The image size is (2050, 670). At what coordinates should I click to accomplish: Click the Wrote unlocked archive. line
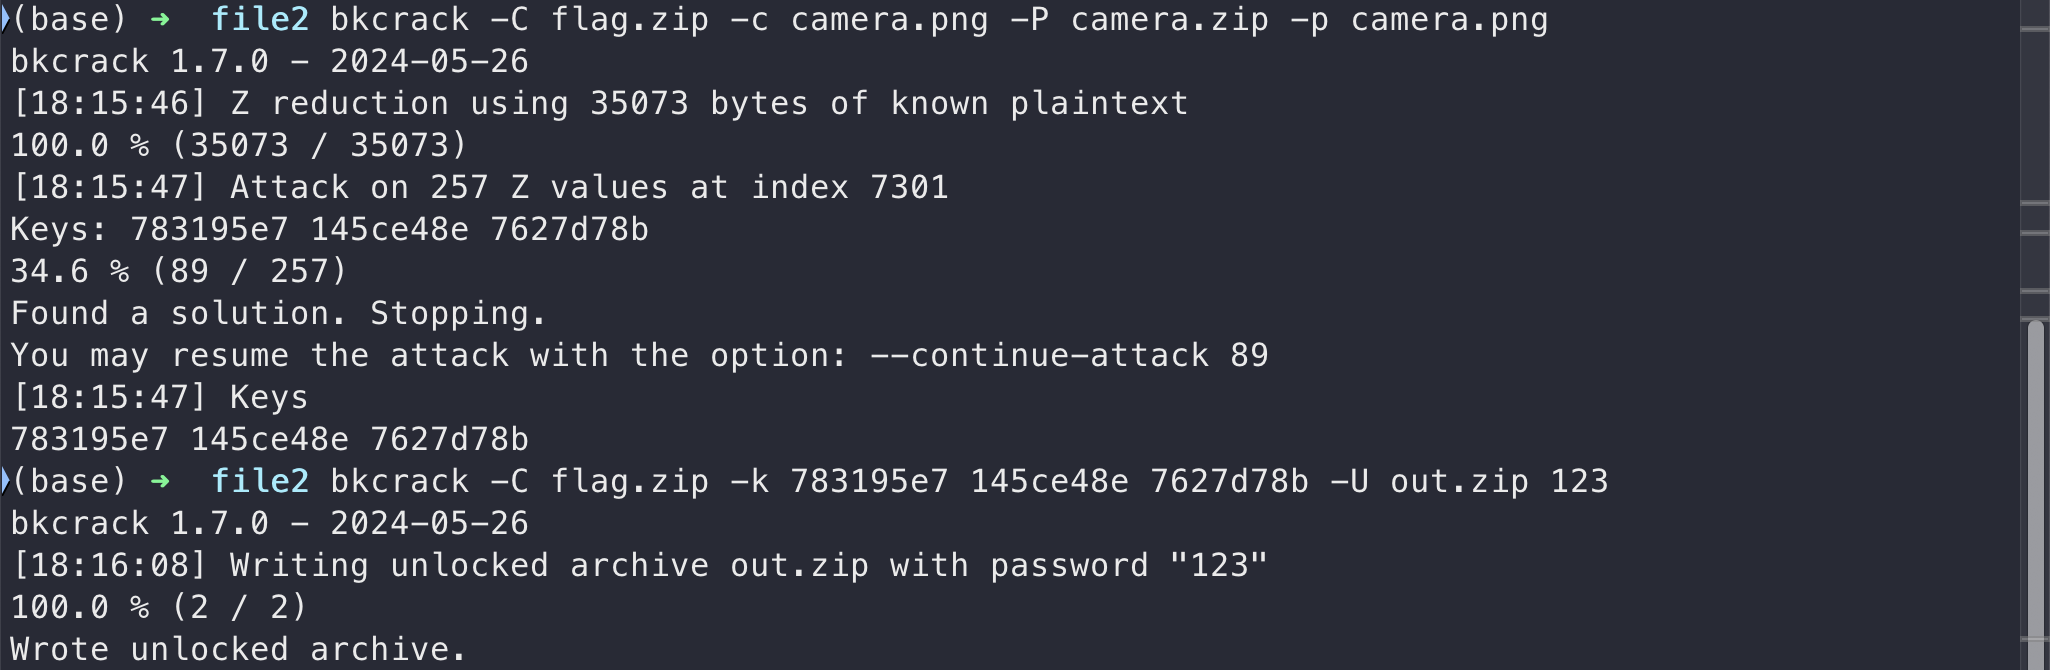(239, 650)
